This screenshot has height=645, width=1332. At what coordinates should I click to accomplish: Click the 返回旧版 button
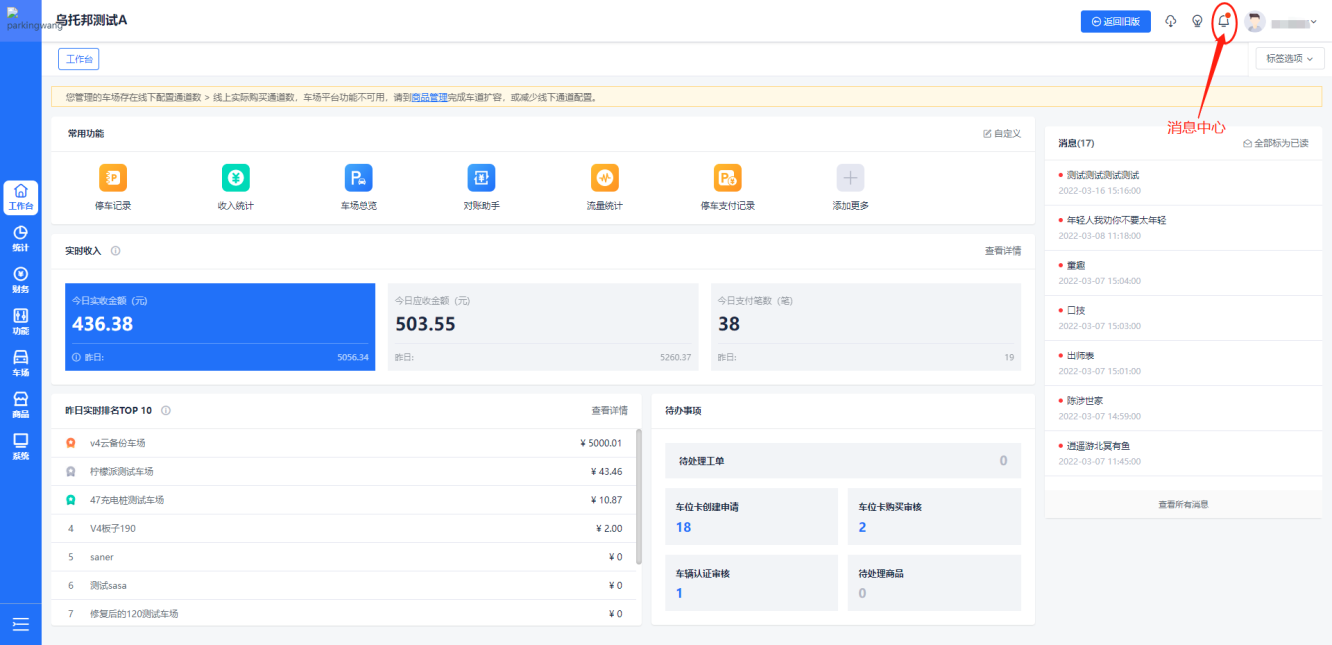pos(1115,22)
